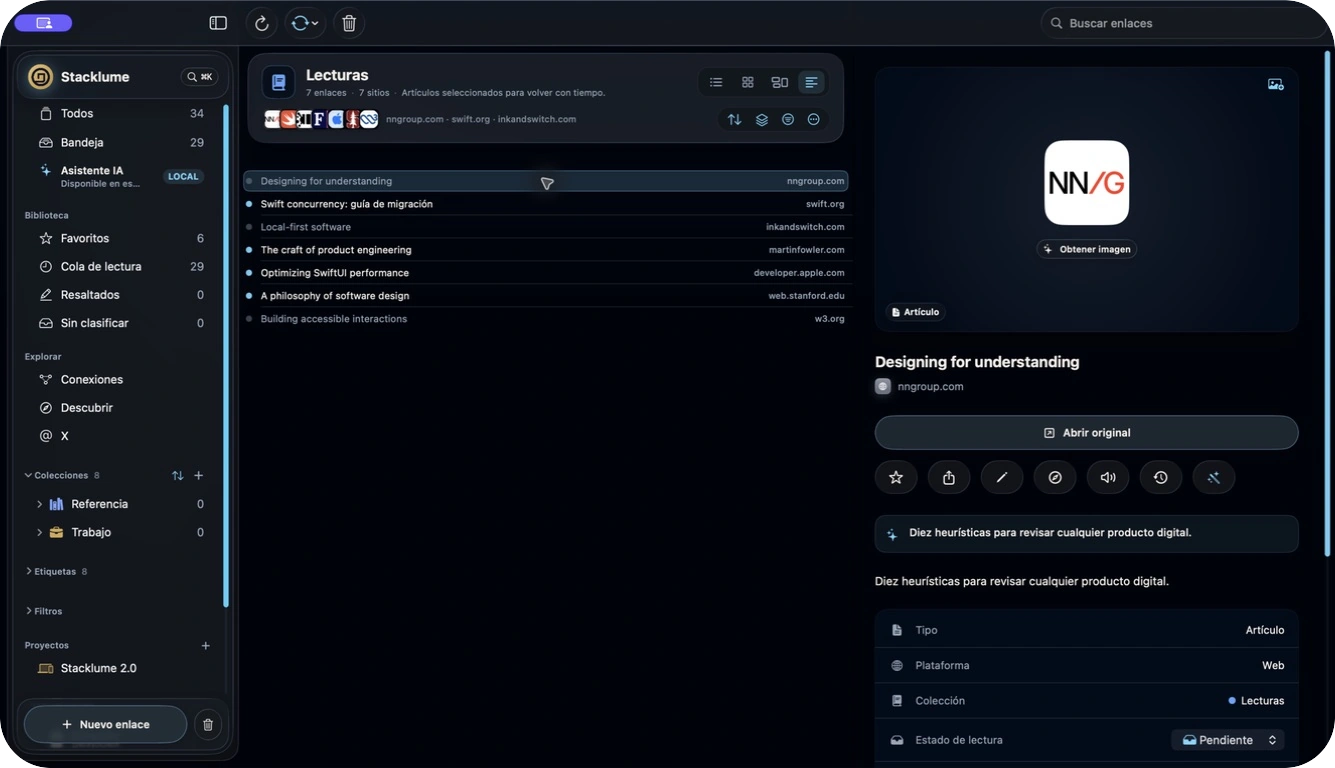Open more options ellipsis icon
The image size is (1335, 768).
(x=814, y=119)
